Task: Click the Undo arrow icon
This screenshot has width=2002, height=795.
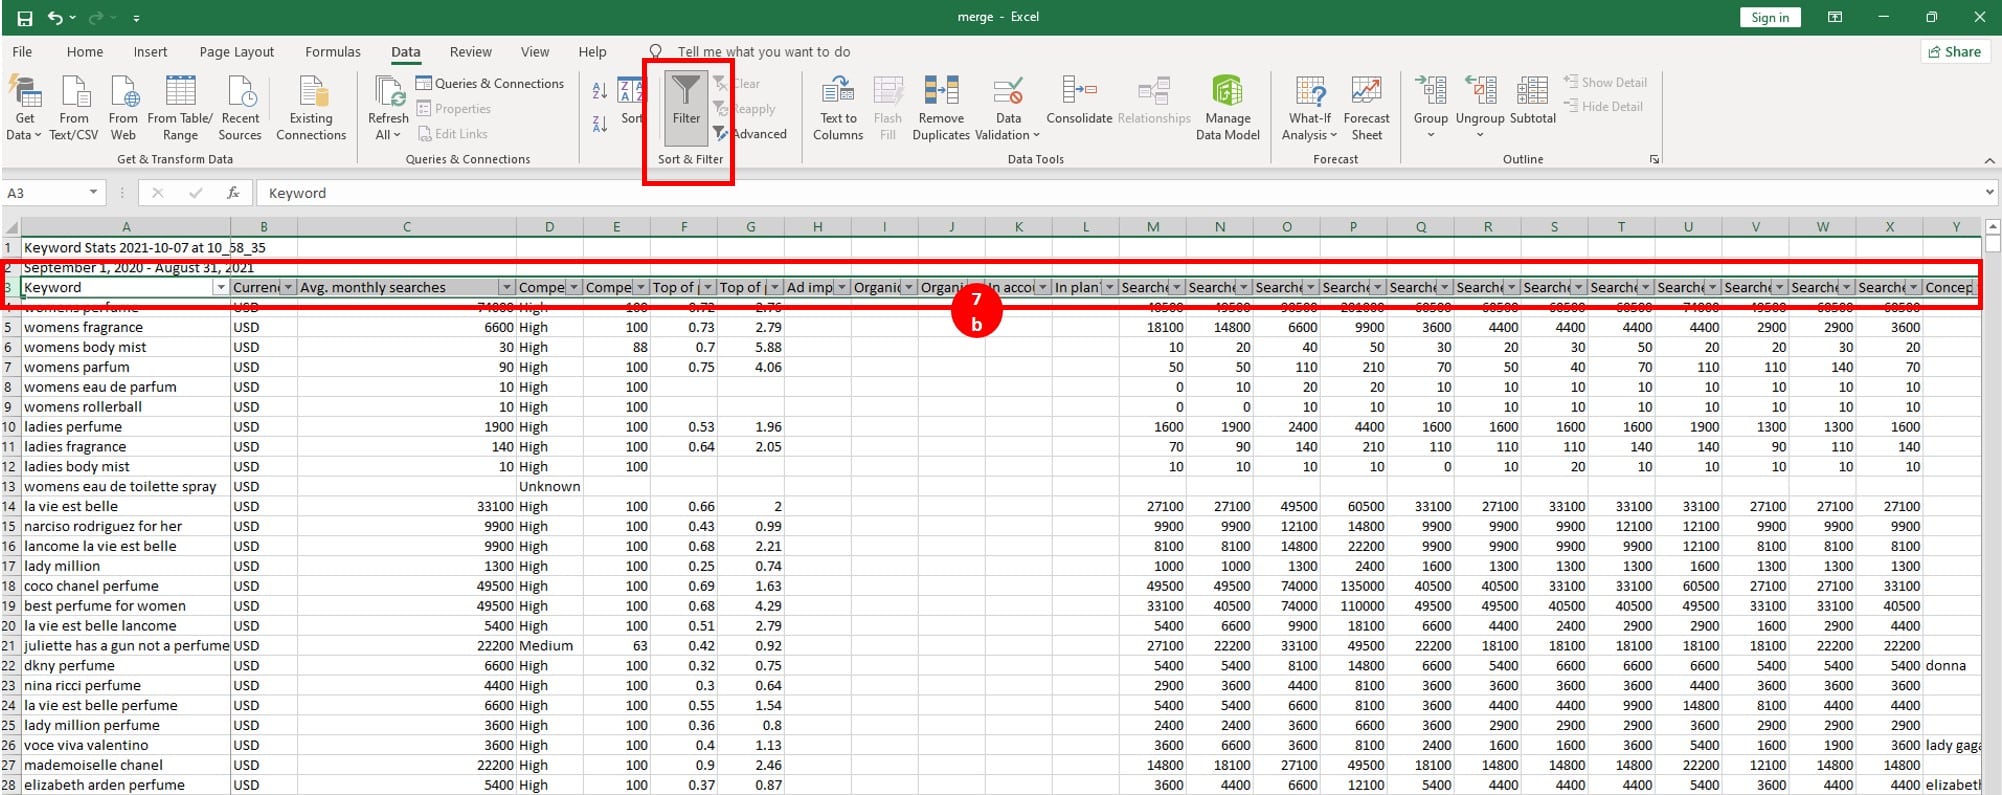Action: [56, 18]
